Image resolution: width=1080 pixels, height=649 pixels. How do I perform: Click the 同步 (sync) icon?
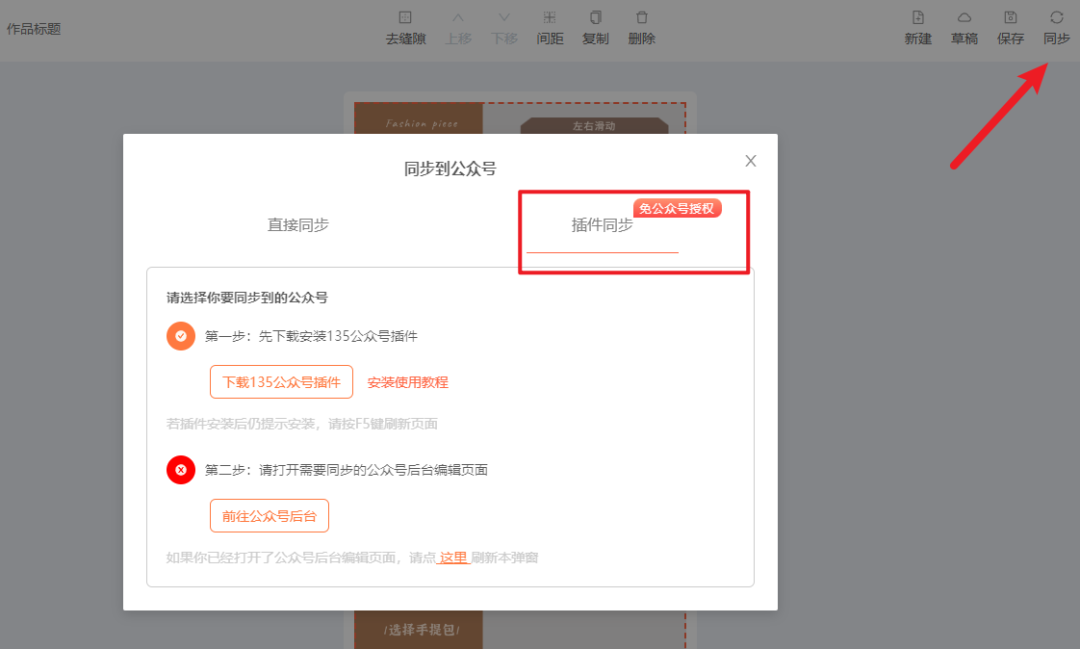pyautogui.click(x=1057, y=18)
